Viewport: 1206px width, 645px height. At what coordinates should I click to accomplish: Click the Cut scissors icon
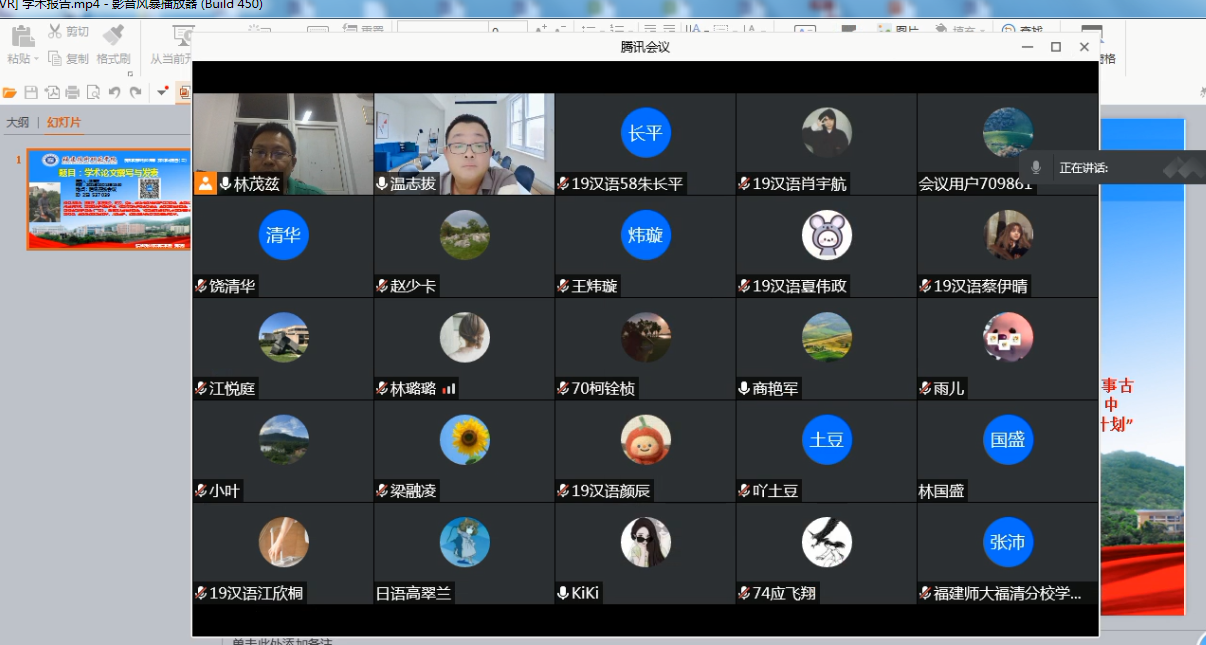55,32
